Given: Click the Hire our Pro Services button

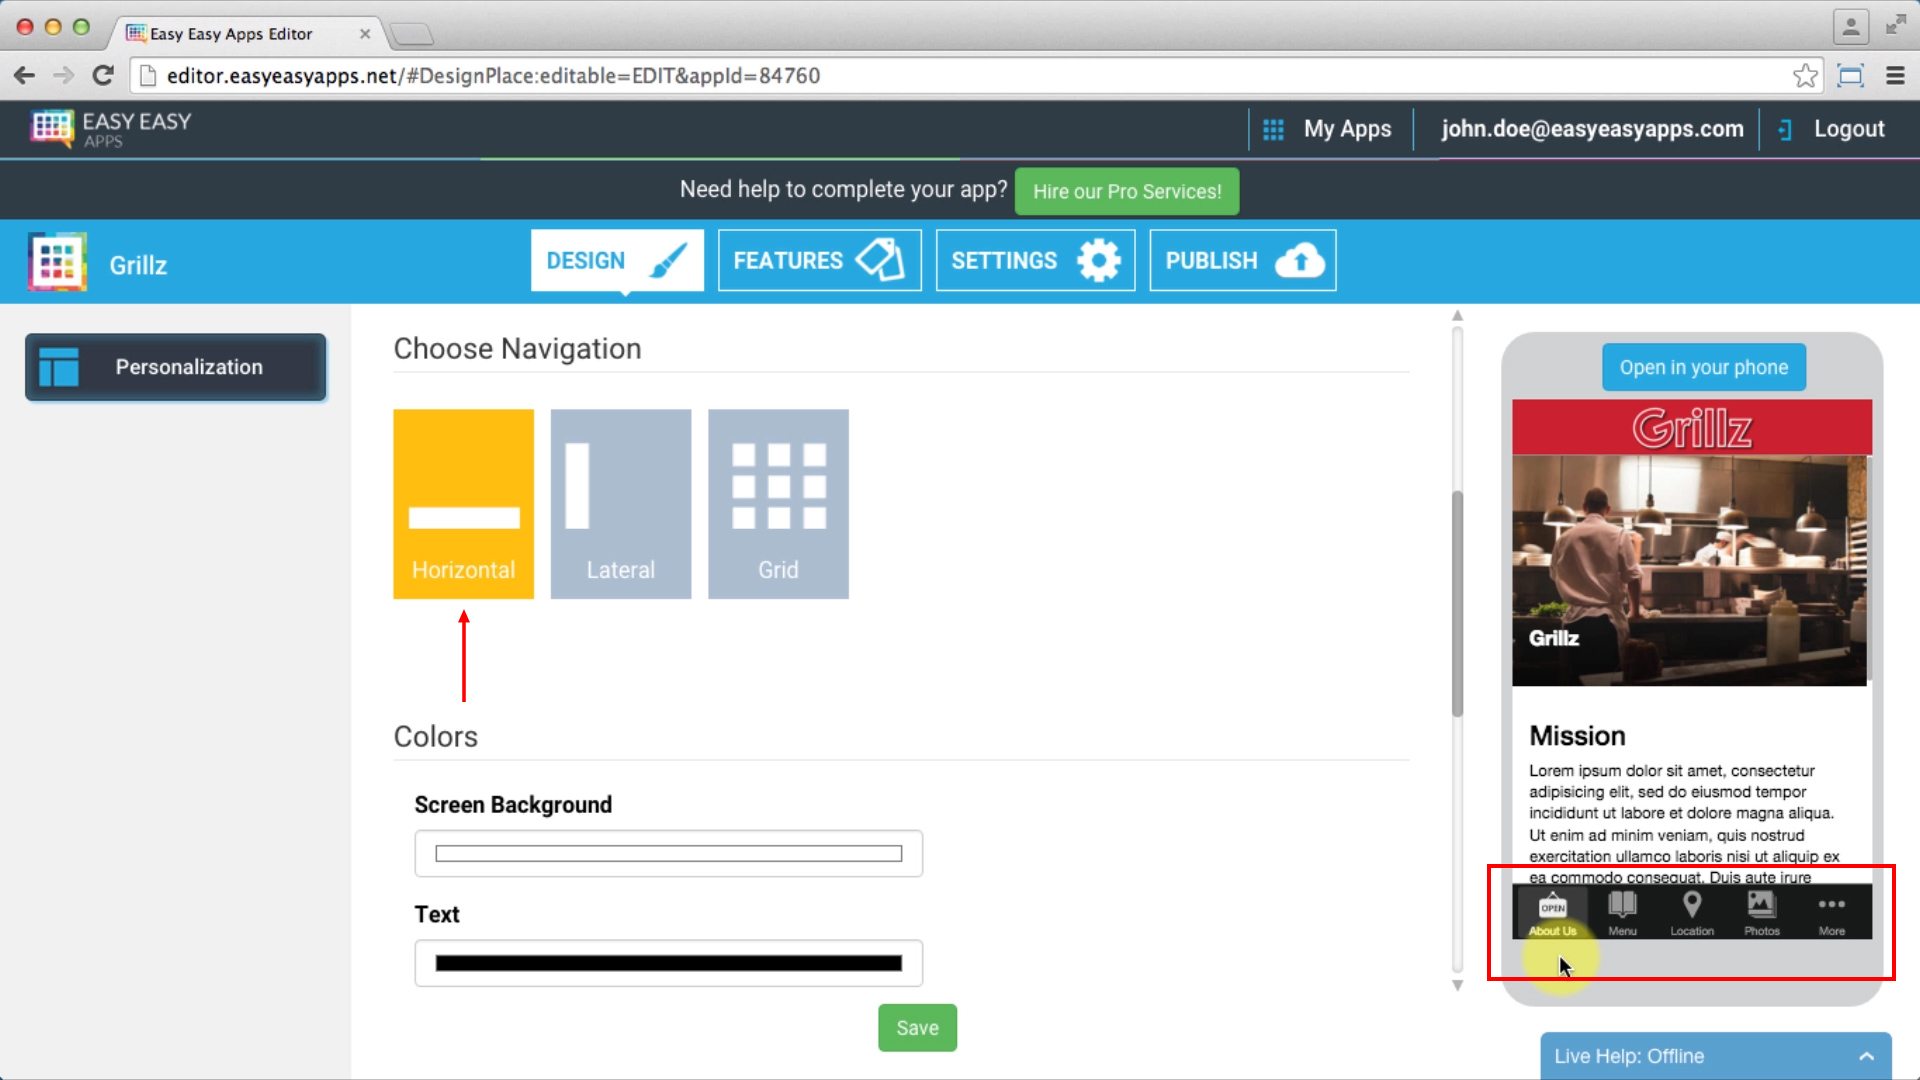Looking at the screenshot, I should [1127, 191].
